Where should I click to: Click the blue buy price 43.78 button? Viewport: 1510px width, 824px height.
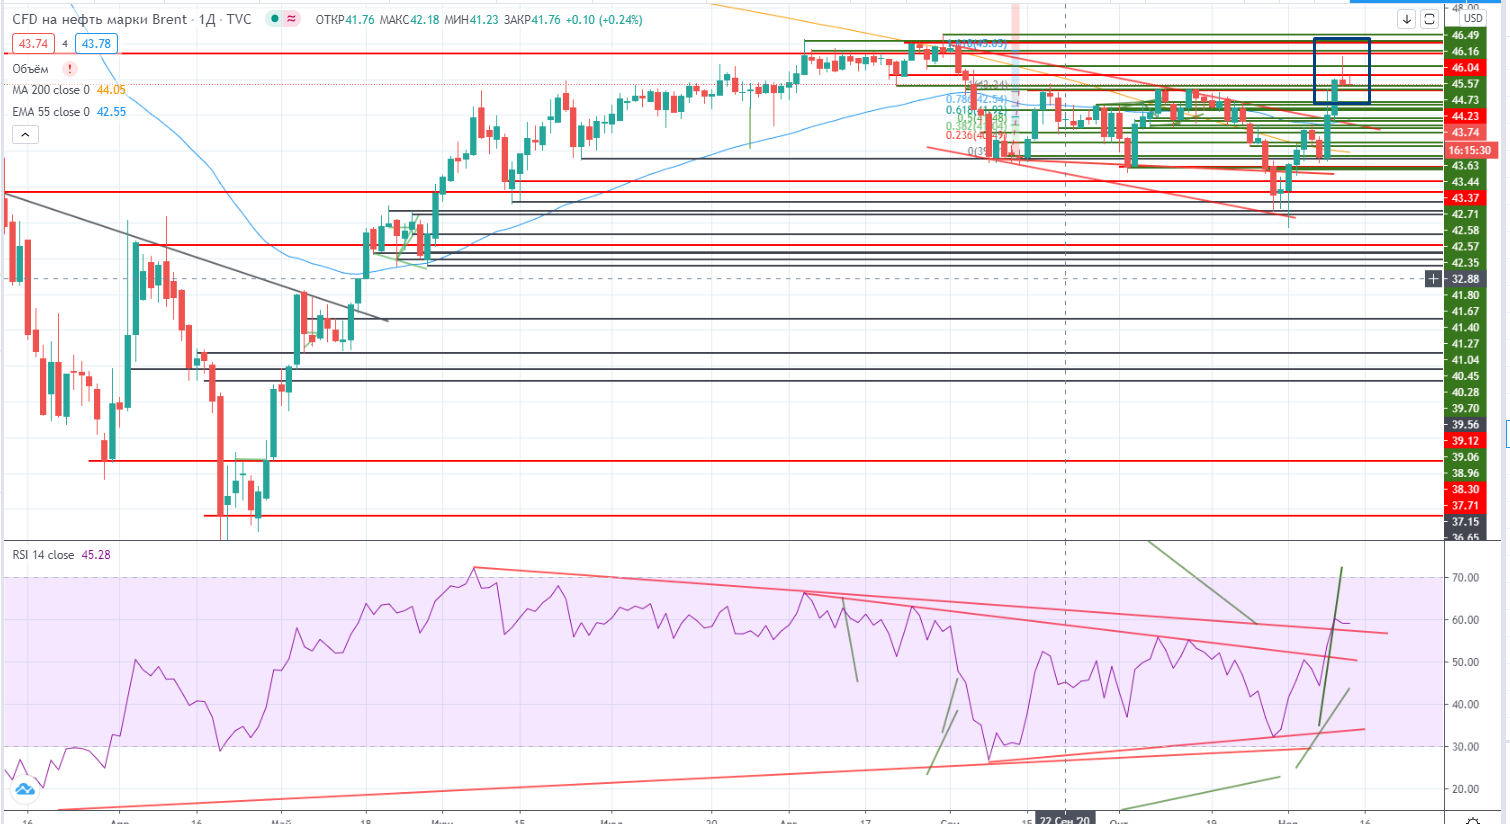tap(96, 44)
